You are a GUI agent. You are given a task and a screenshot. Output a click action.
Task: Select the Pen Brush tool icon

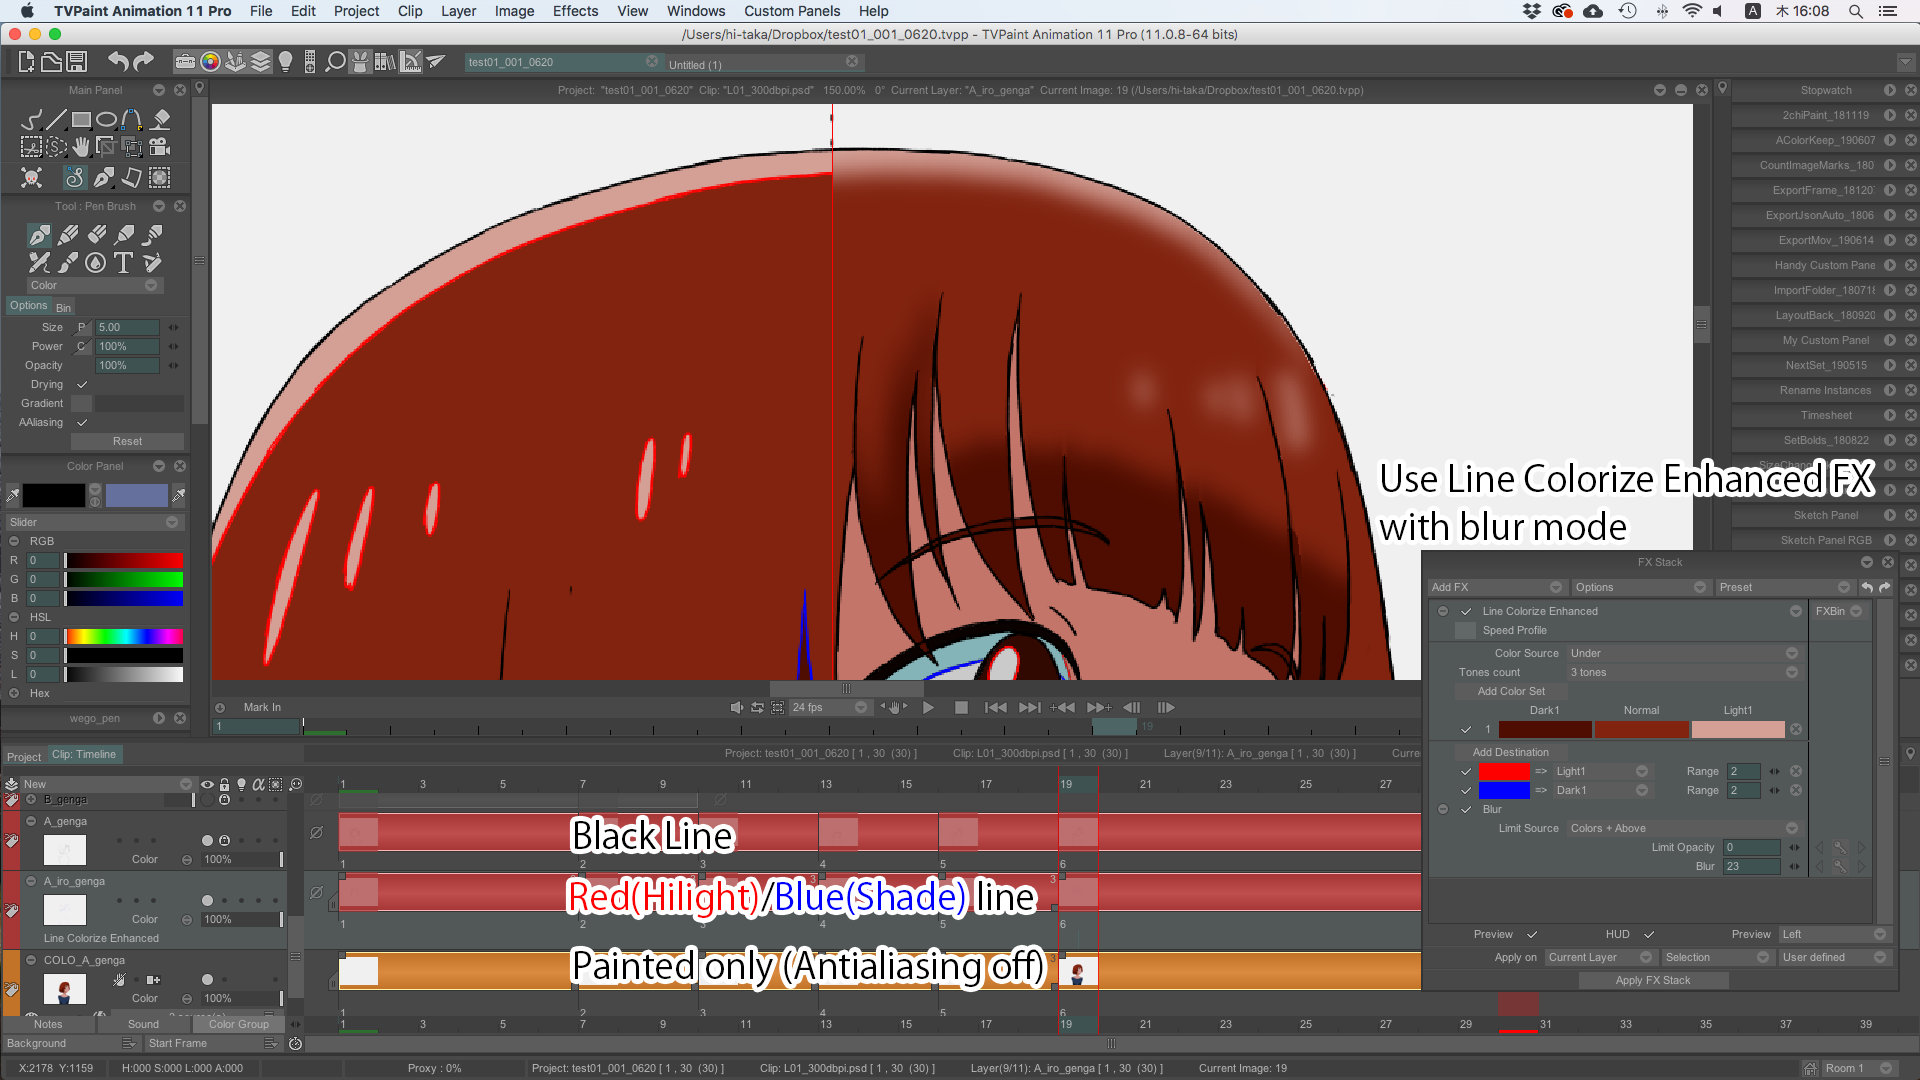(x=39, y=235)
